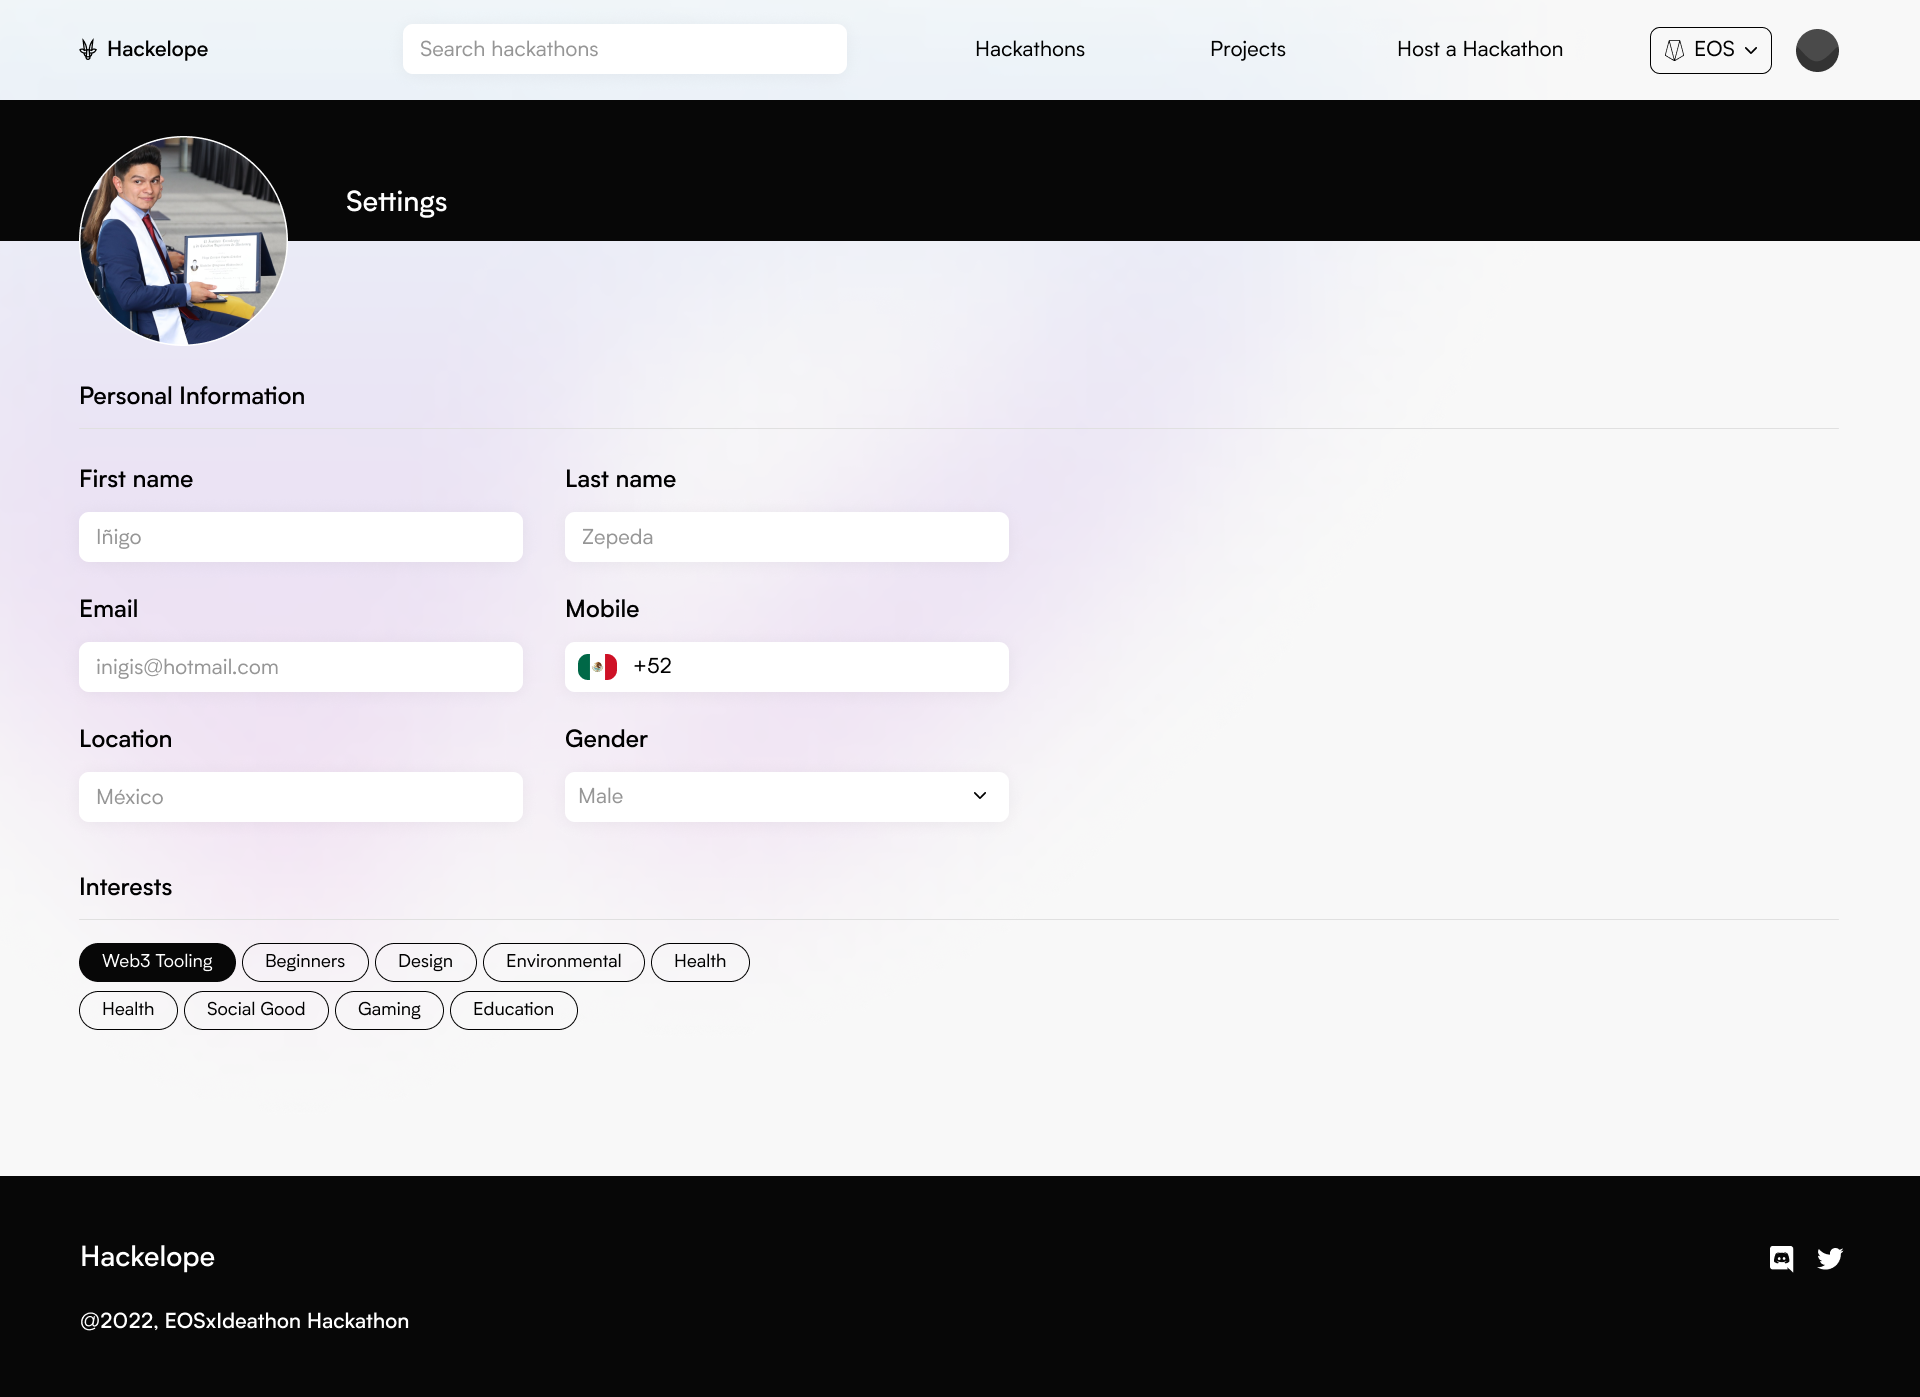
Task: Focus the Email input field
Action: point(300,667)
